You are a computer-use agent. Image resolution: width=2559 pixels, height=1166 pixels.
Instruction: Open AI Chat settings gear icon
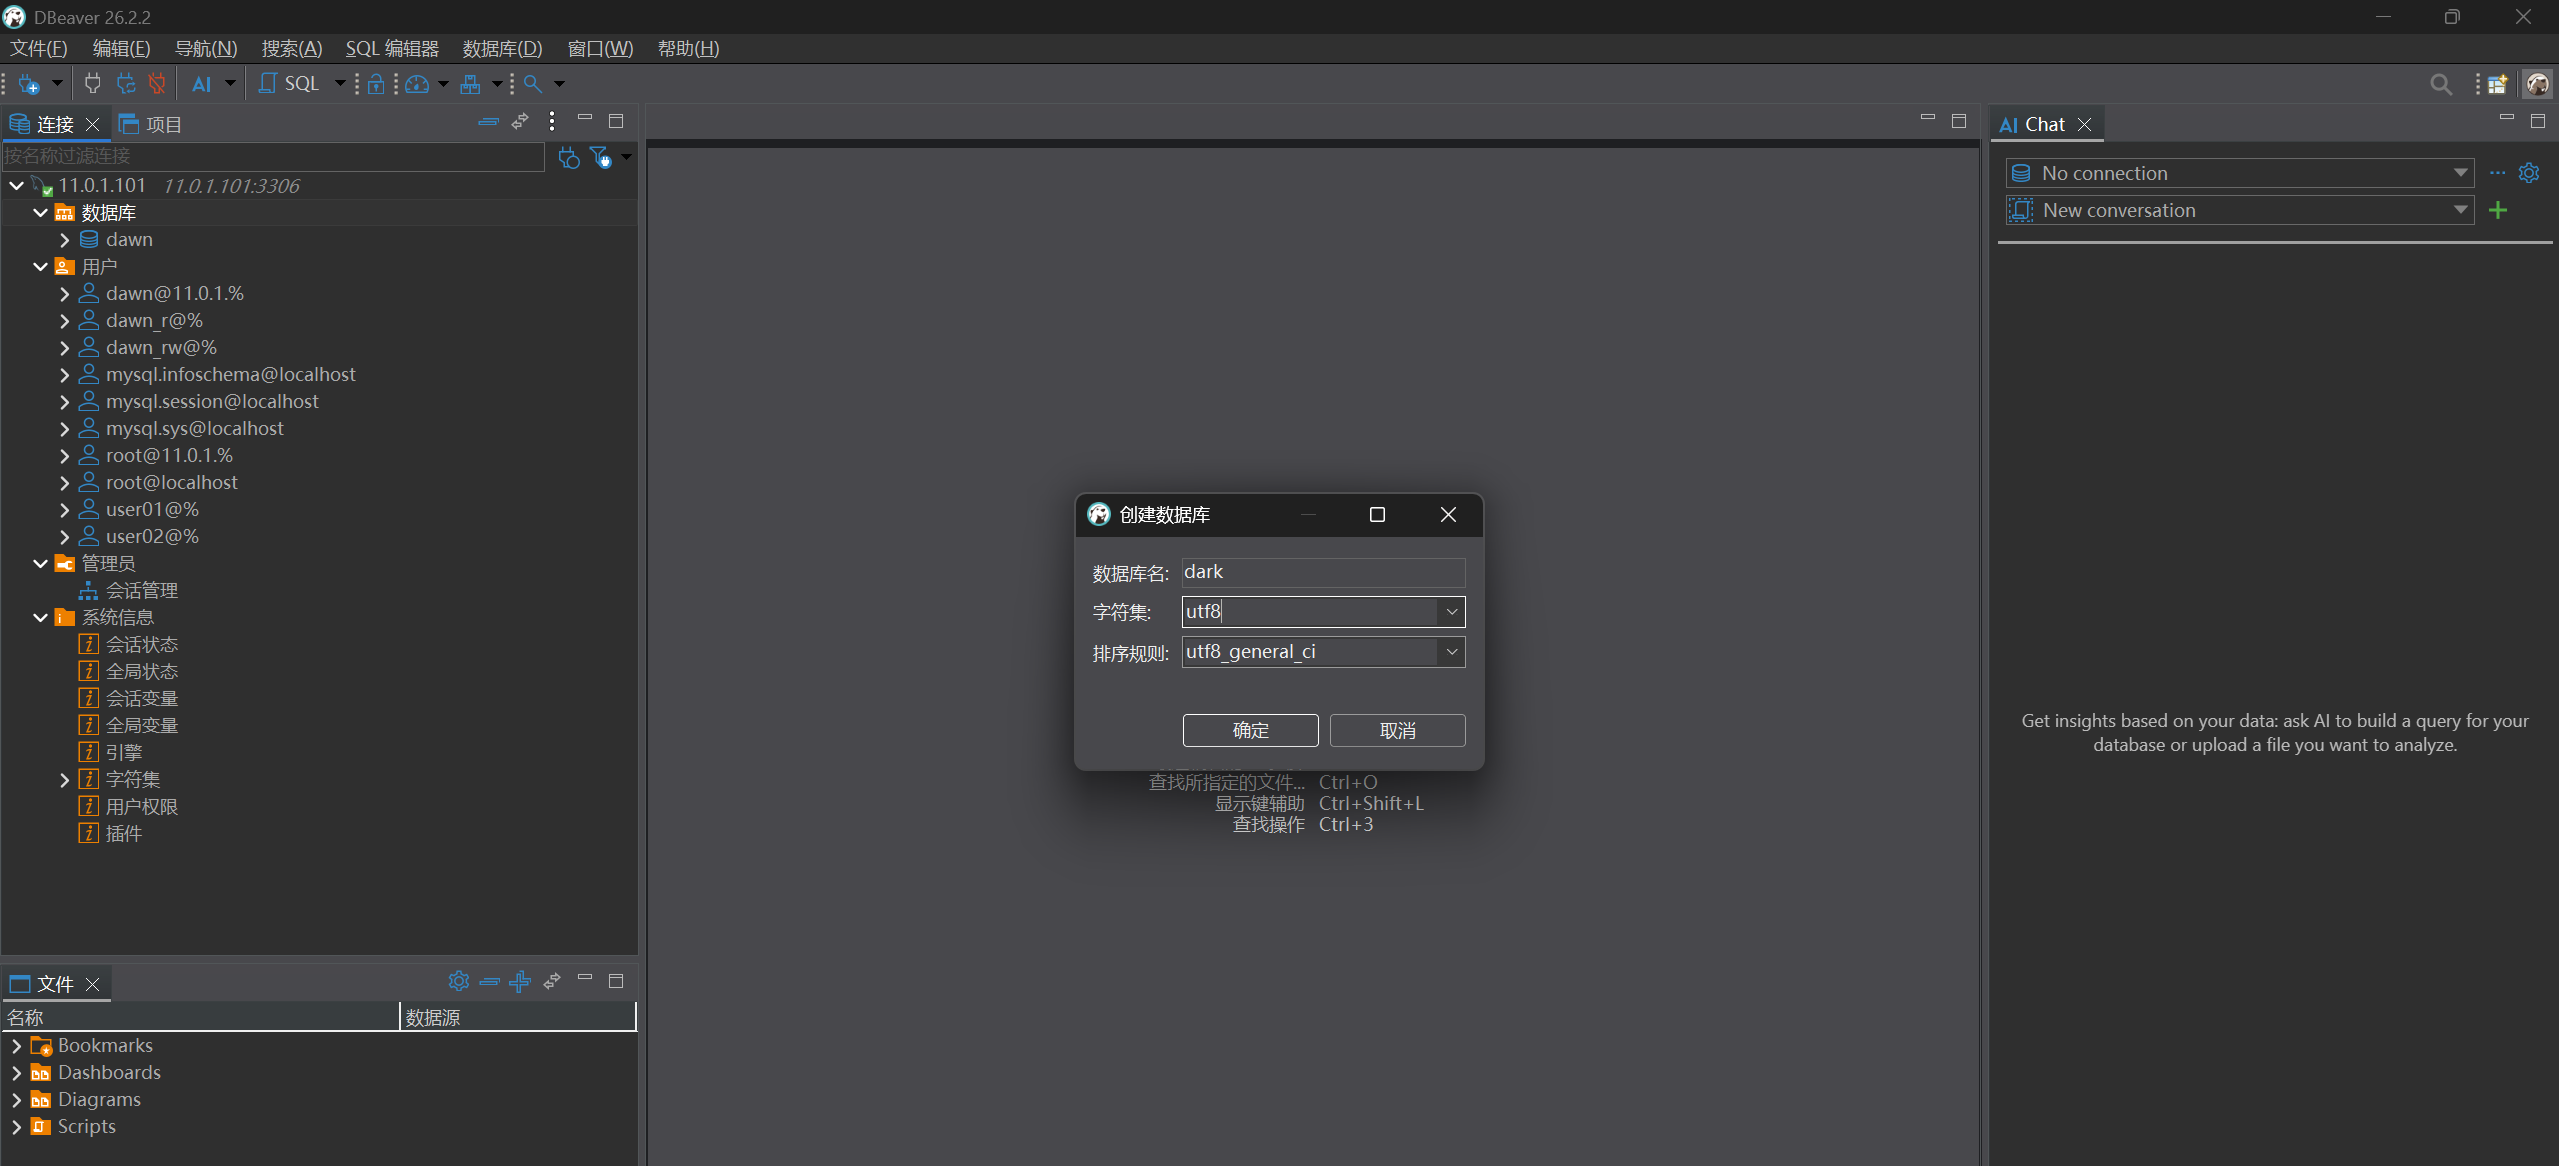pos(2529,173)
